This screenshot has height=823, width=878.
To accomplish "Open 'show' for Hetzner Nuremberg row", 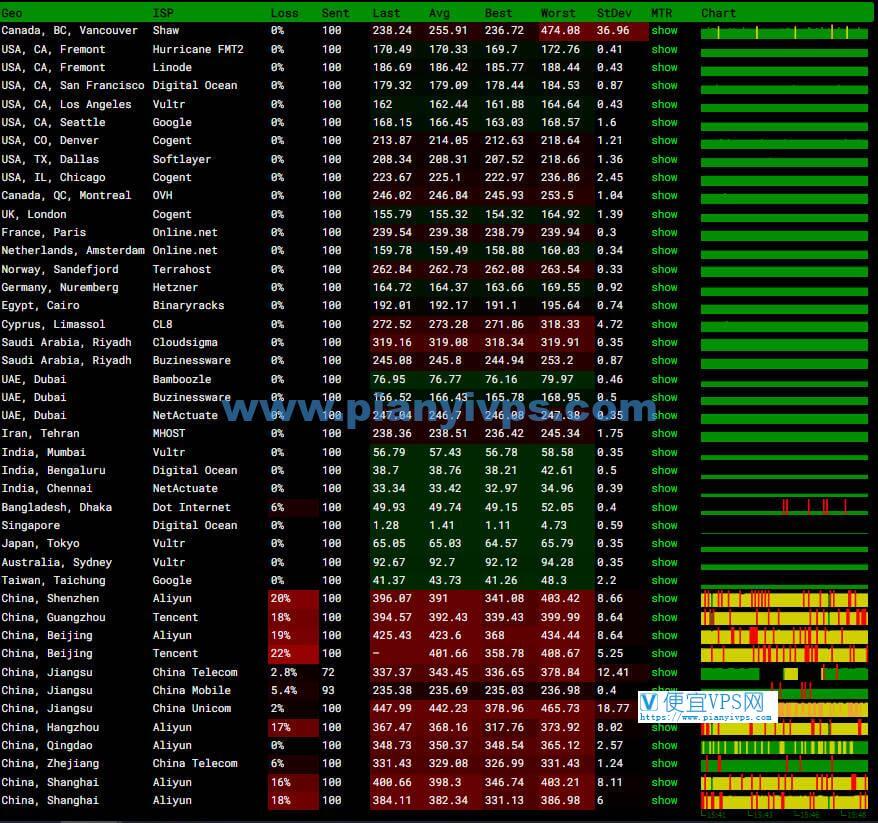I will click(x=664, y=287).
